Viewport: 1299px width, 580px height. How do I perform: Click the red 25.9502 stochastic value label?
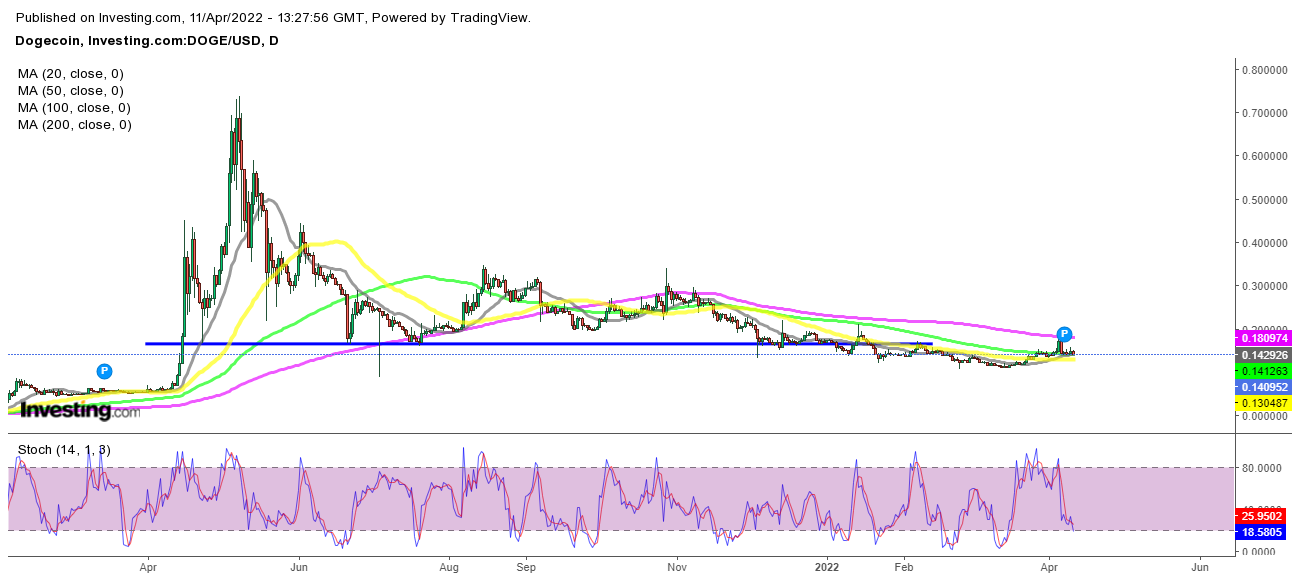1264,516
